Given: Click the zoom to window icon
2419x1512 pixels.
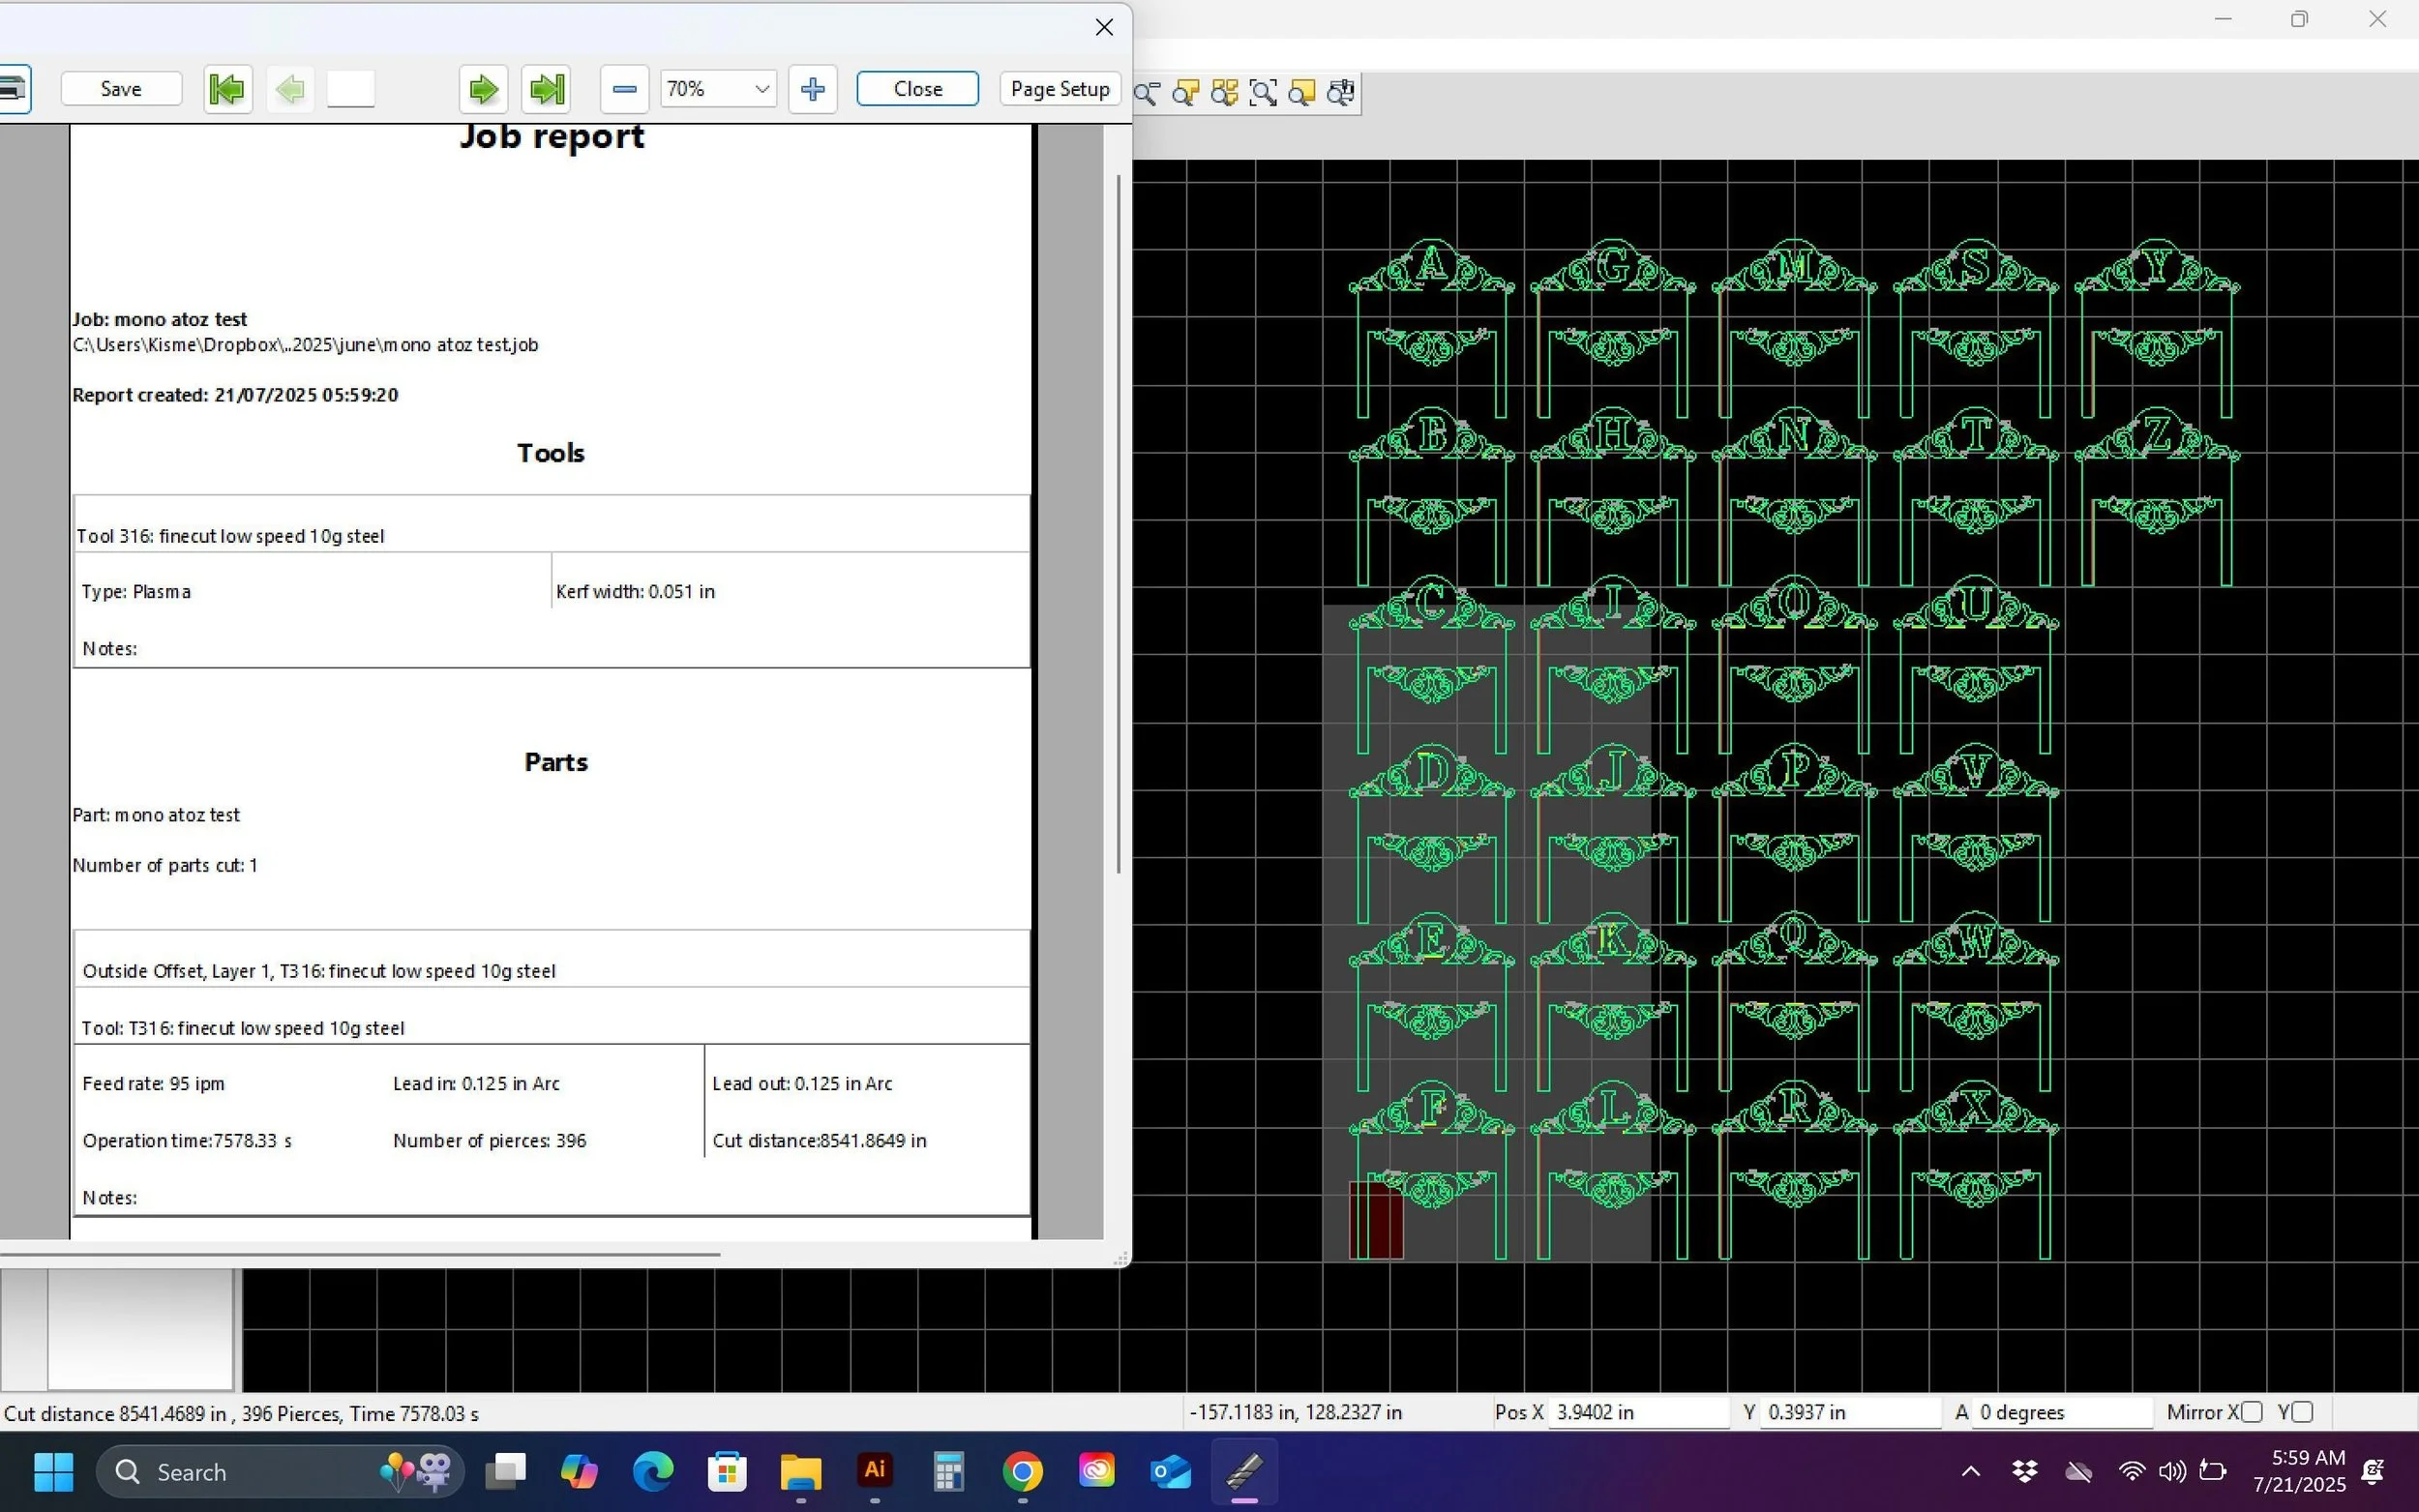Looking at the screenshot, I should pos(1263,93).
